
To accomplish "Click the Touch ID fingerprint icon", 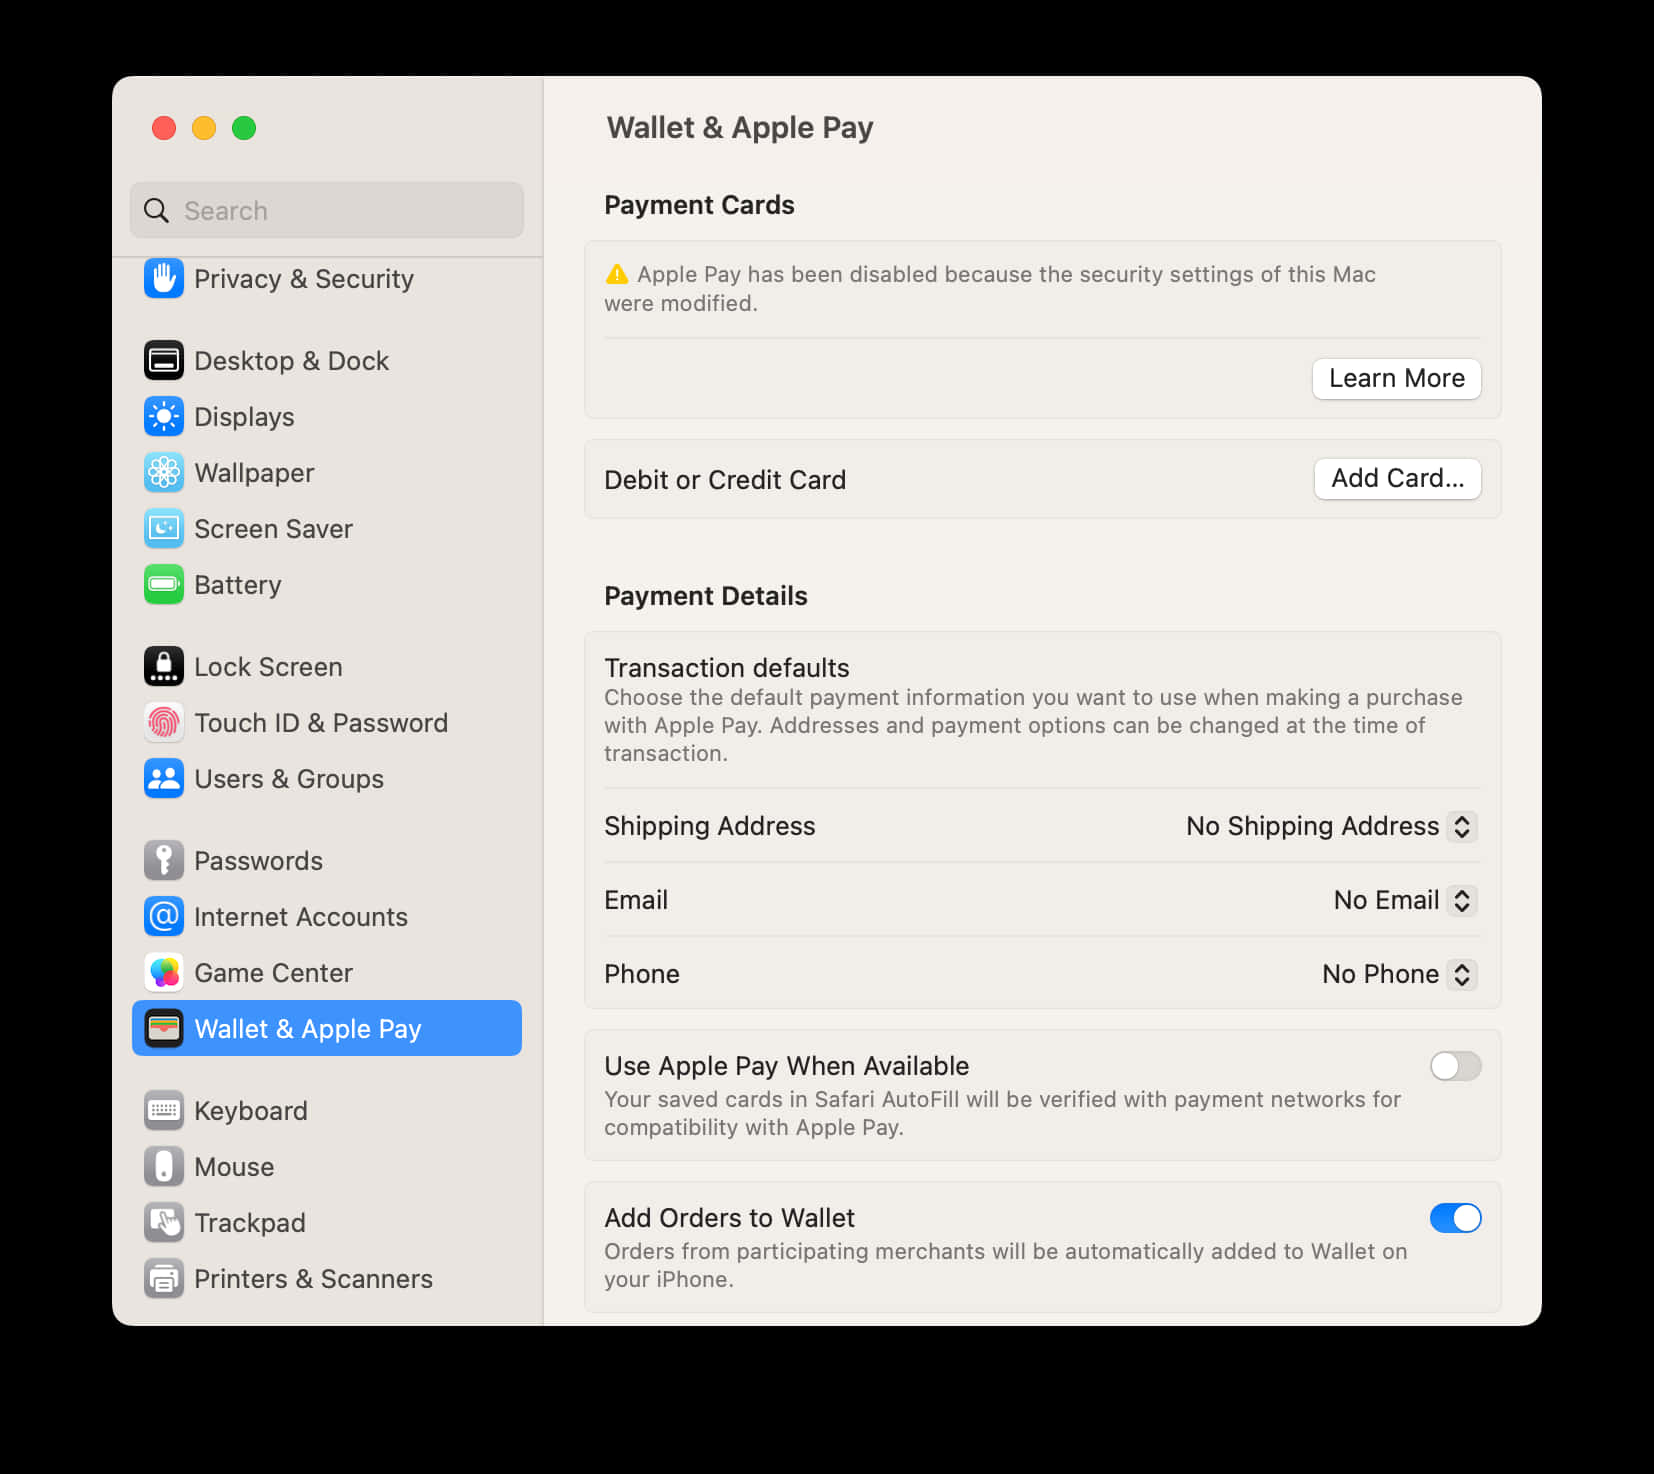I will pos(164,723).
